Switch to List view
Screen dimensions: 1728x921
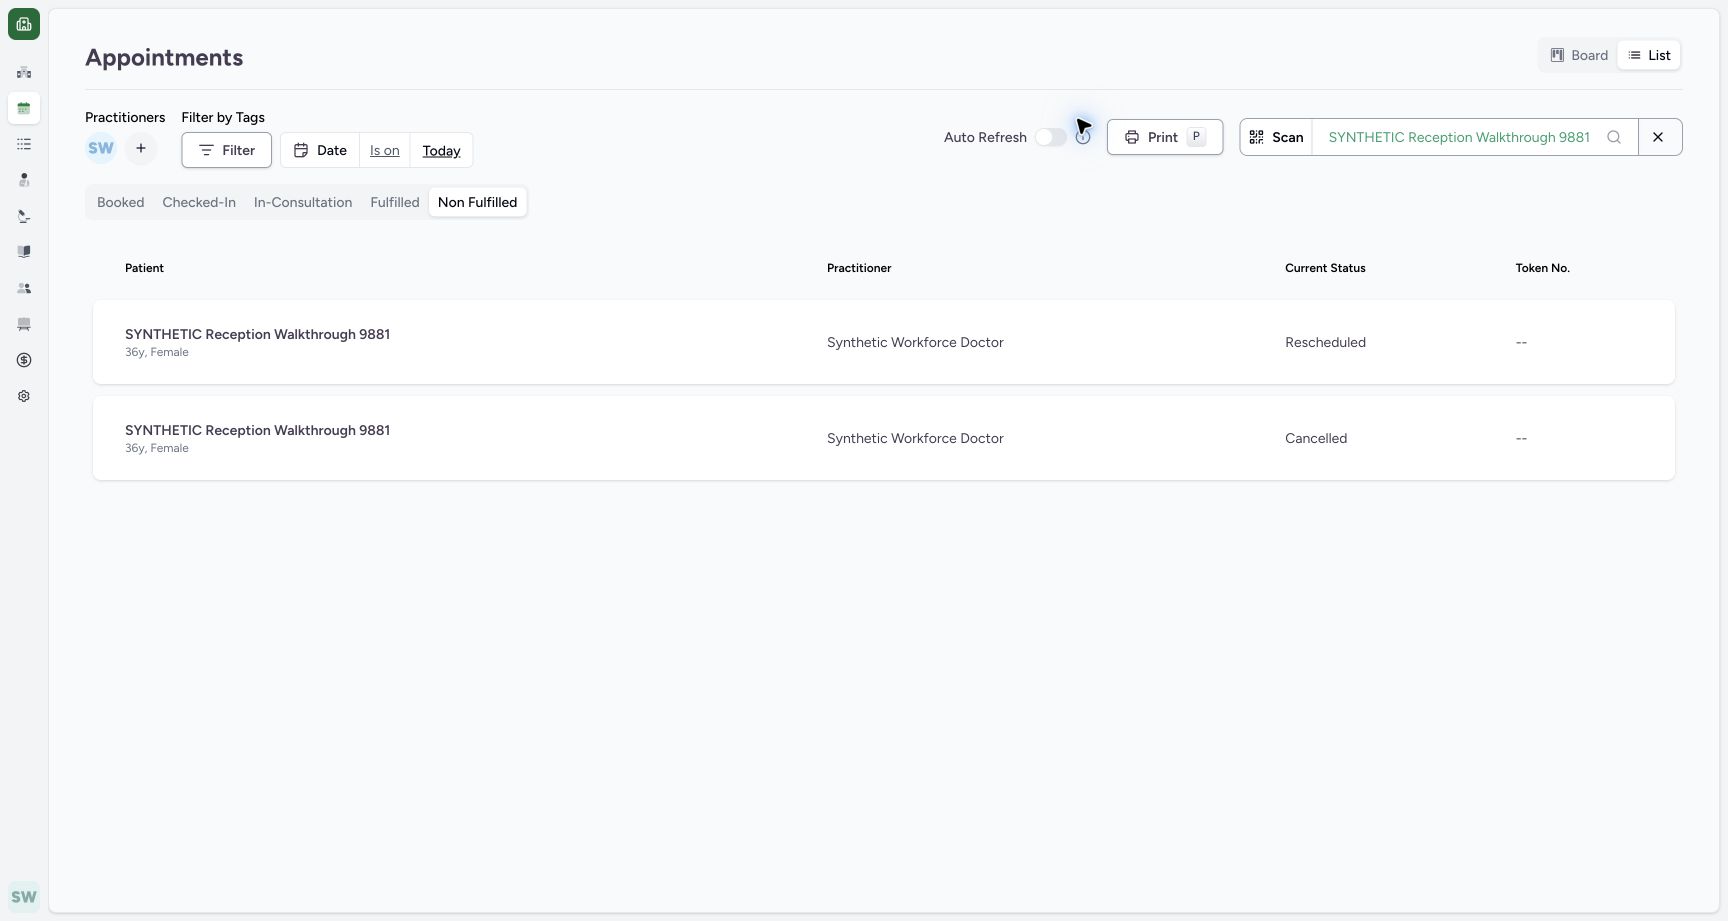[x=1649, y=55]
